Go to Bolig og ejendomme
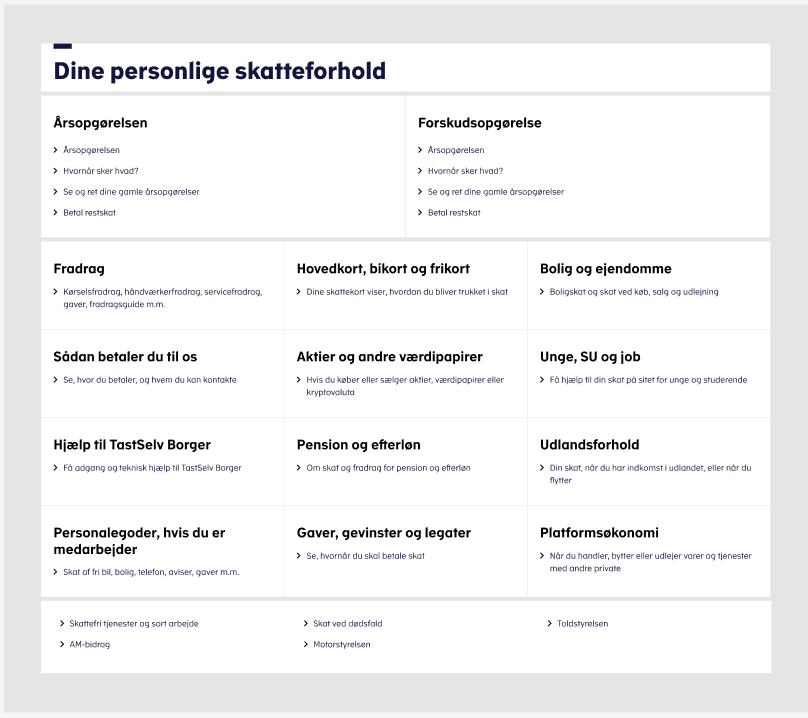The height and width of the screenshot is (718, 808). [x=605, y=269]
